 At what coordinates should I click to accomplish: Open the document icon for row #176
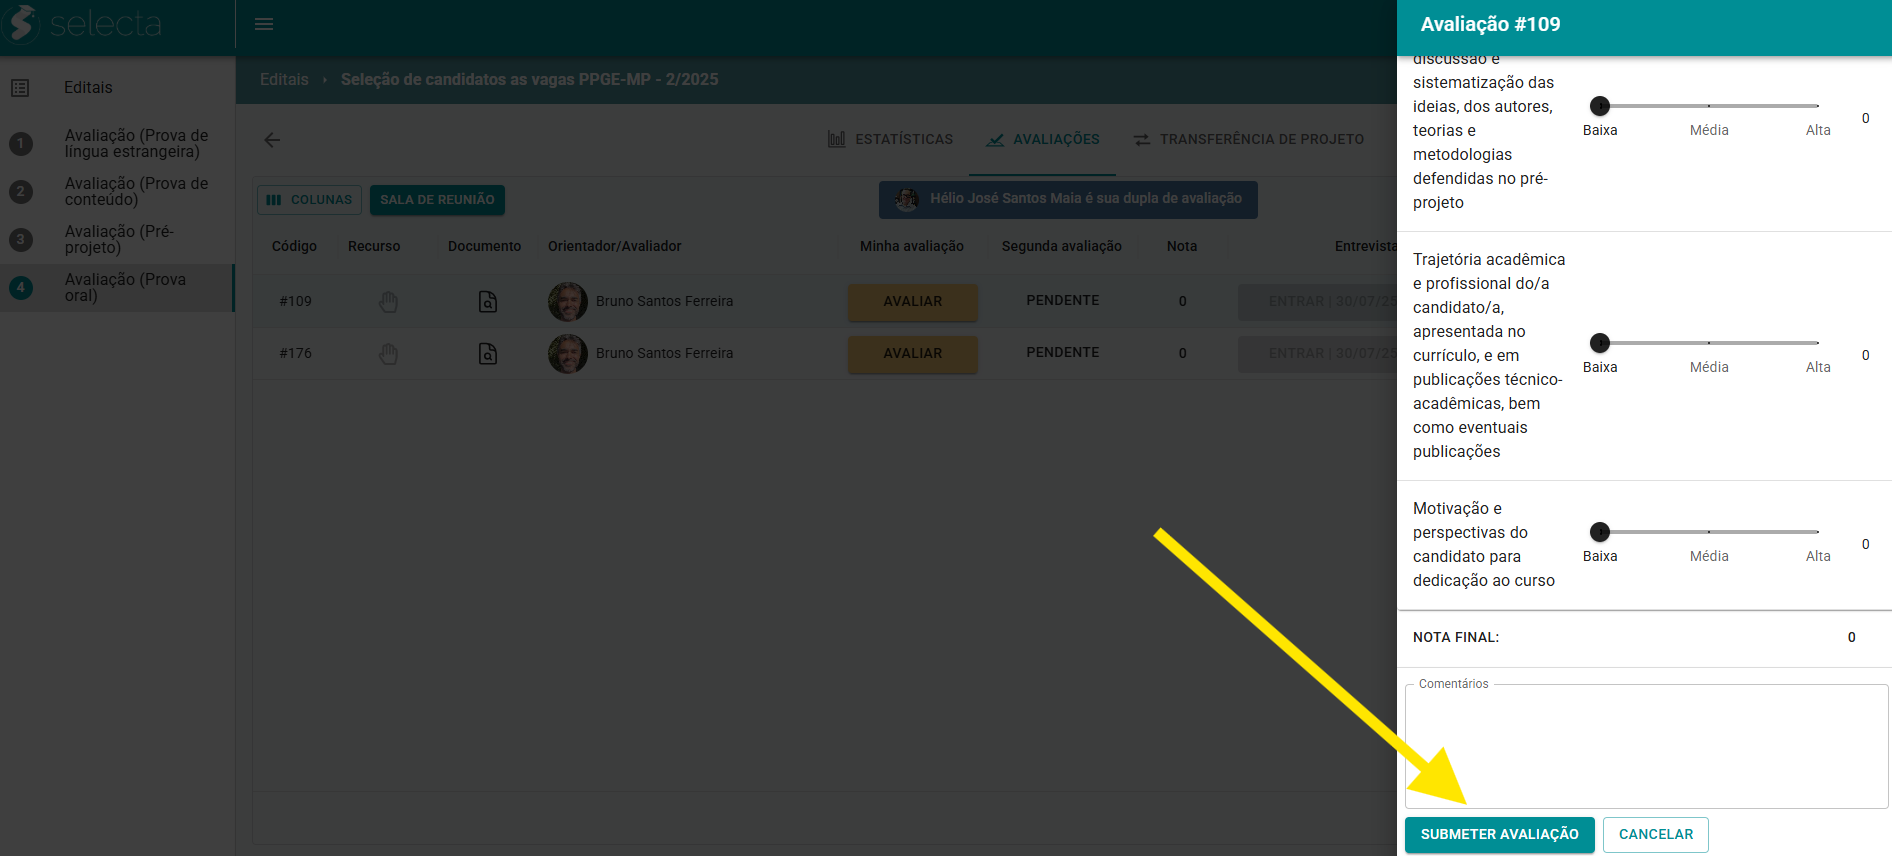pos(488,353)
